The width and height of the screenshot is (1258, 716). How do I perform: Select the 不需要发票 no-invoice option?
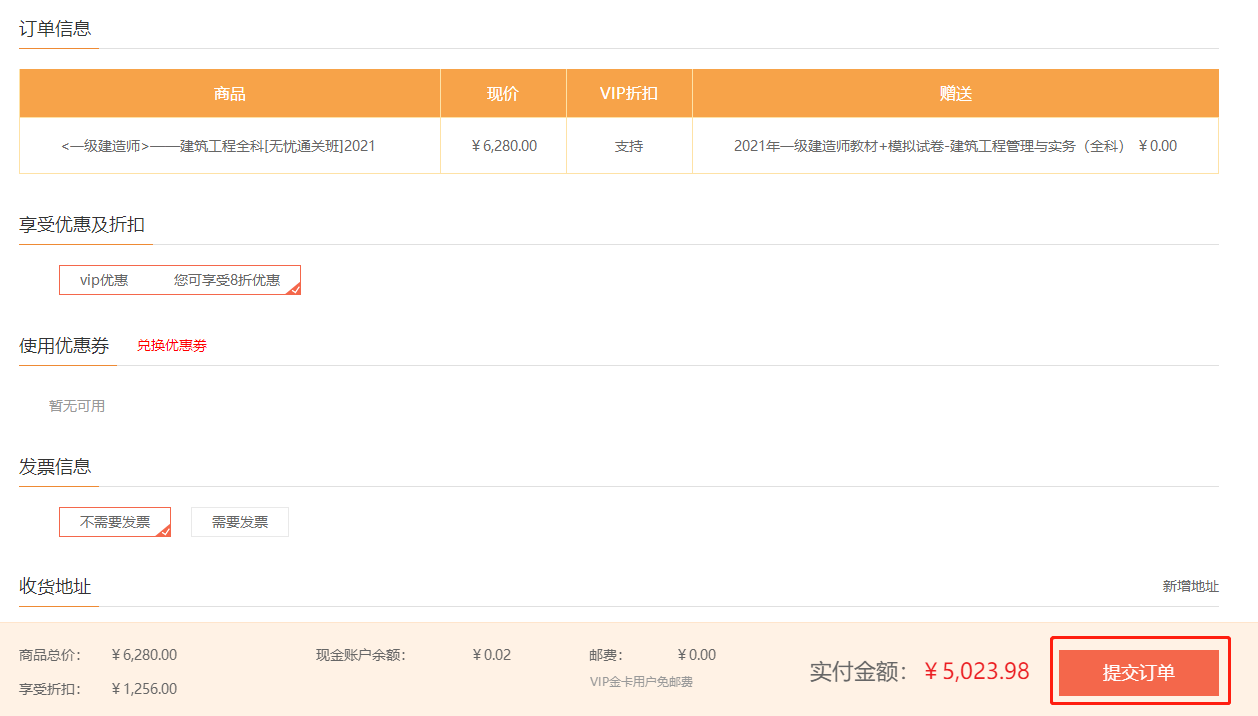110,521
